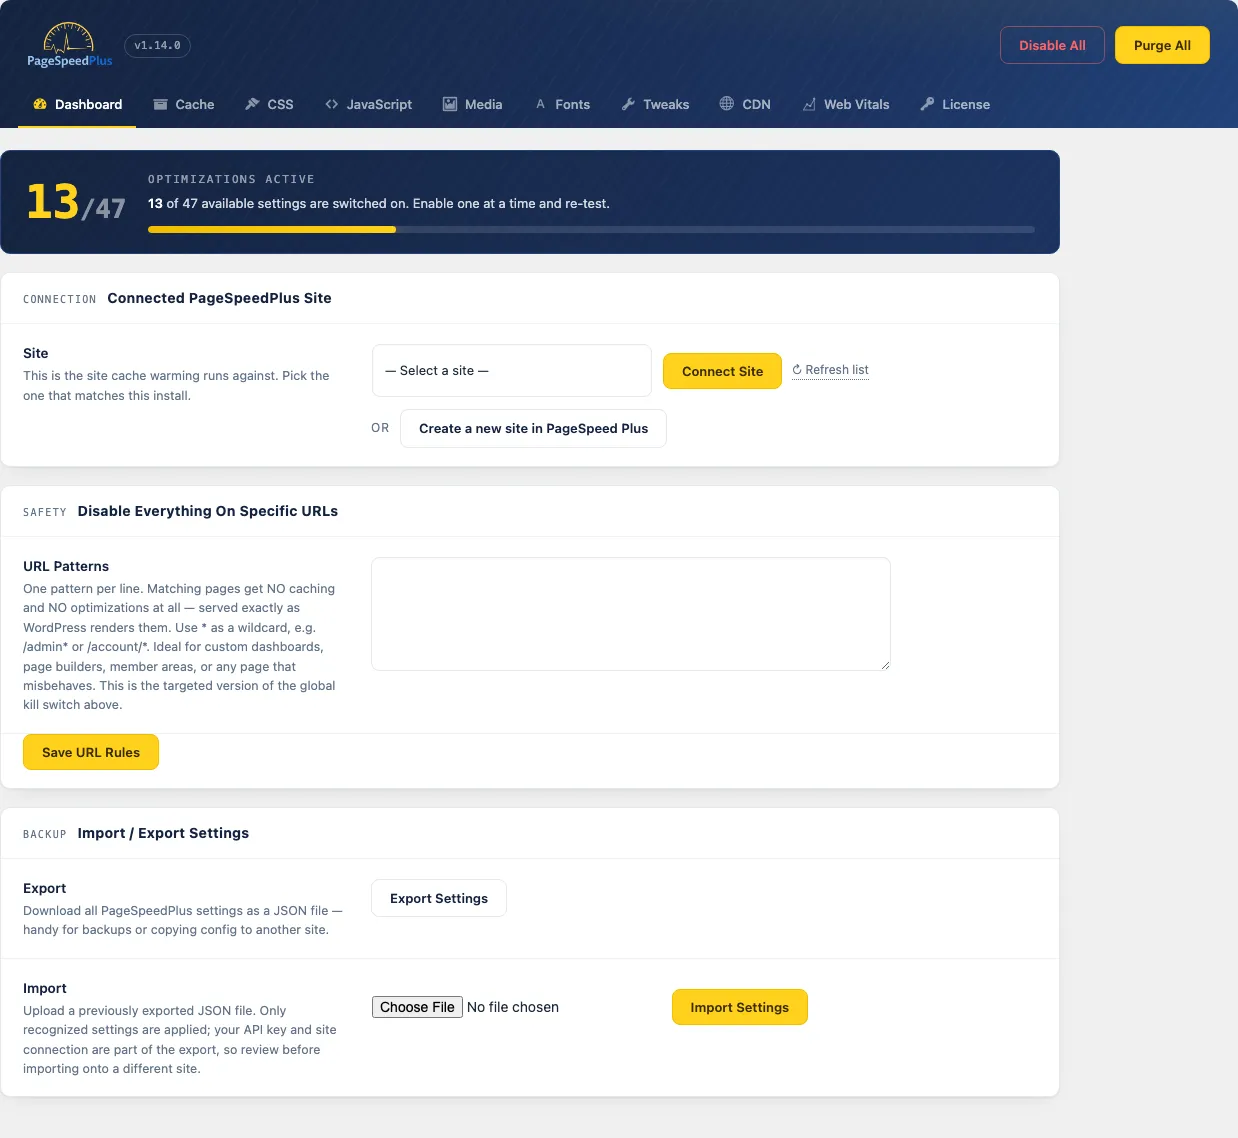Viewport: 1238px width, 1138px height.
Task: Click the CDN globe icon
Action: click(727, 104)
